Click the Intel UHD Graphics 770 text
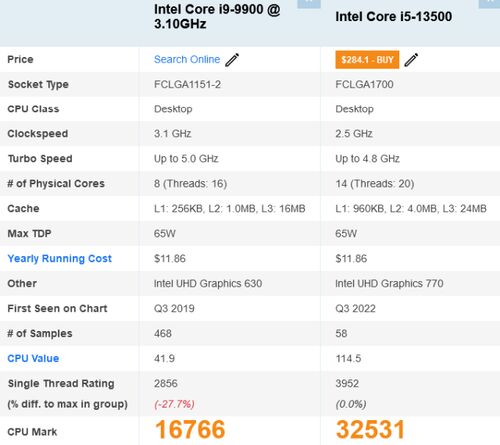The image size is (500, 445). pyautogui.click(x=389, y=283)
